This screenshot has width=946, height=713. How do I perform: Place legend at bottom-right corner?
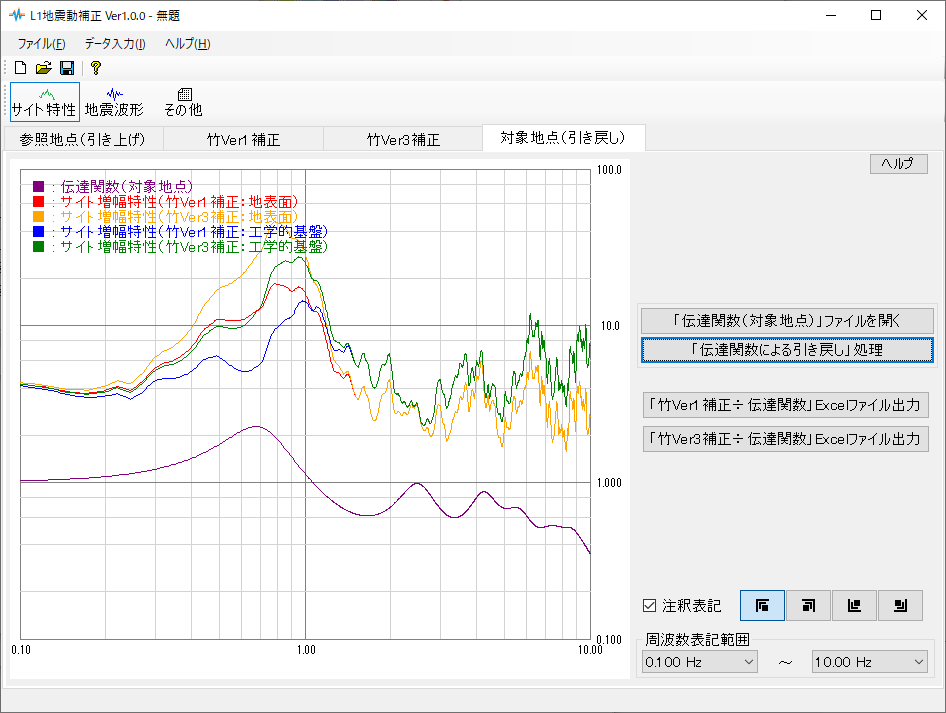900,605
